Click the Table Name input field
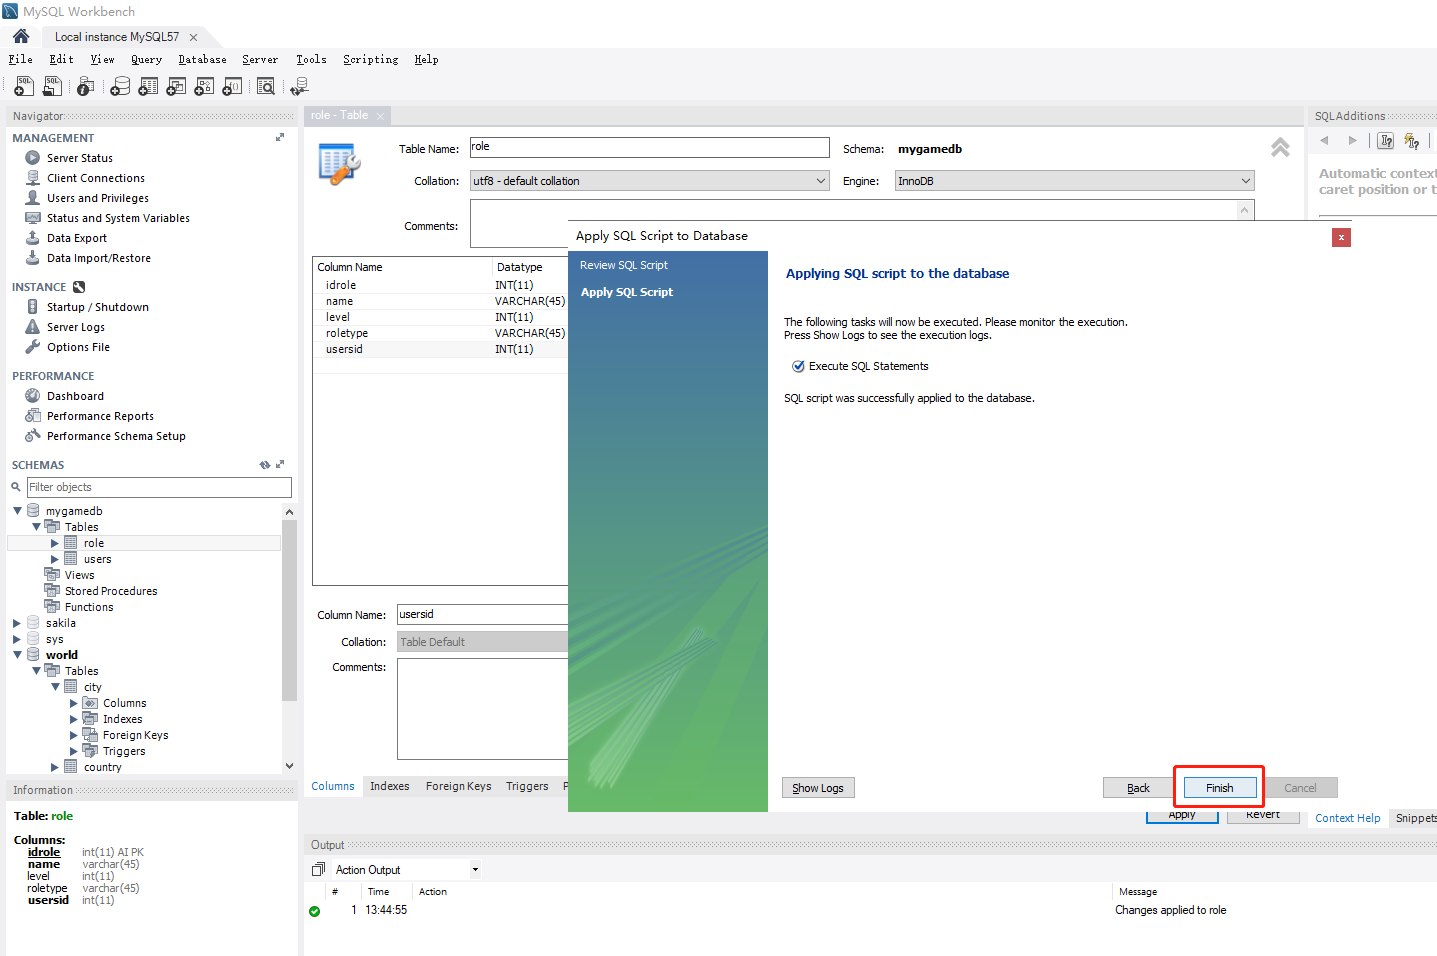Screen dimensions: 1437x956 coord(649,147)
